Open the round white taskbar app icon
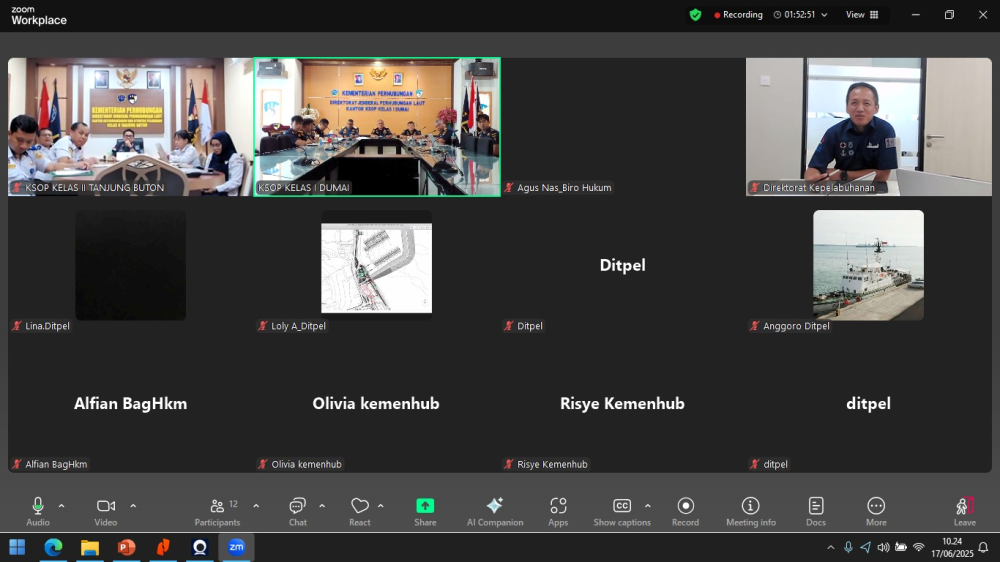This screenshot has width=1000, height=562. [200, 547]
